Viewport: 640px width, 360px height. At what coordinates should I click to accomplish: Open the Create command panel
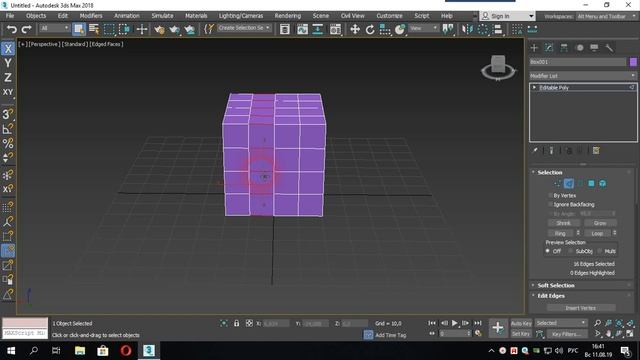[534, 48]
